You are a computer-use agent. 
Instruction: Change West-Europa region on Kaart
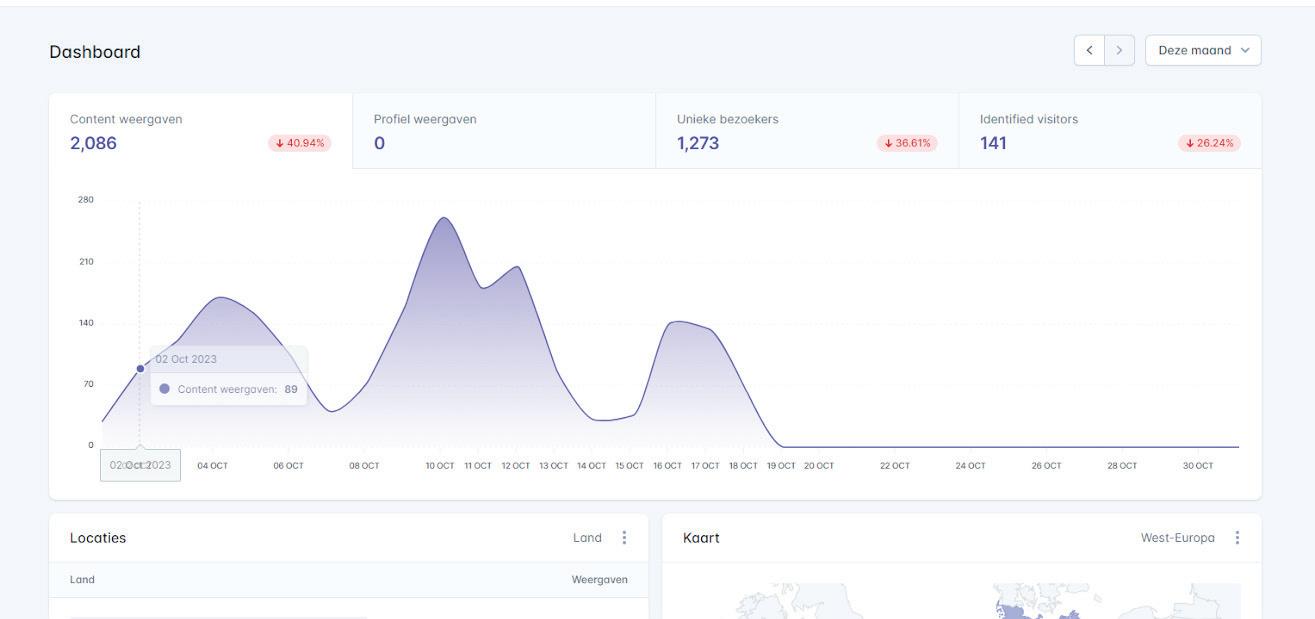pyautogui.click(x=1177, y=538)
